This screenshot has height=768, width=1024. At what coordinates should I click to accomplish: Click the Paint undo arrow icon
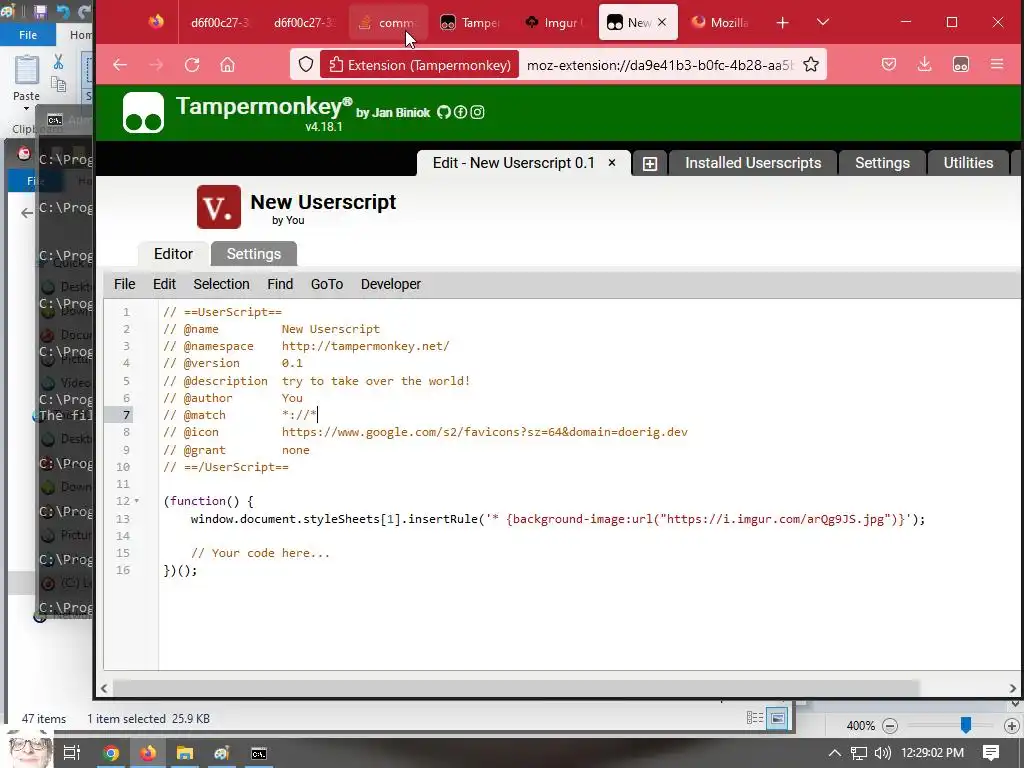point(63,12)
